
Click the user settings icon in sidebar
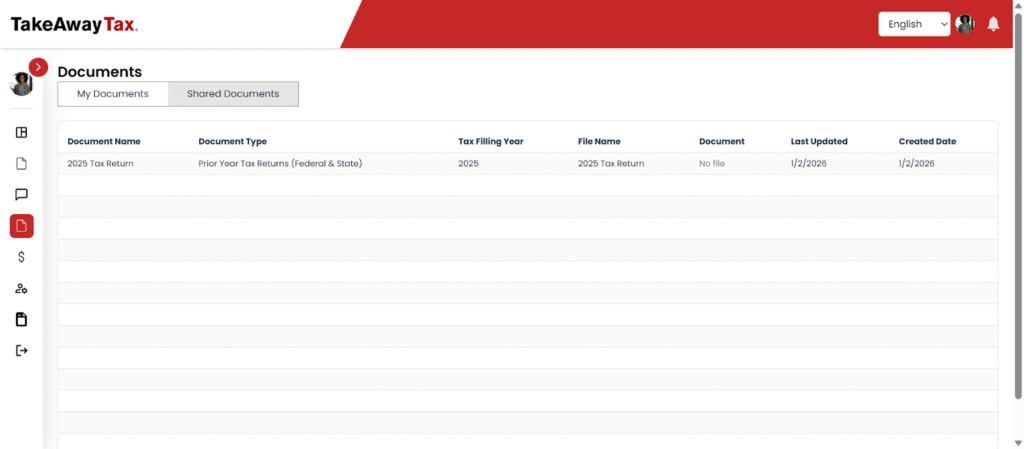tap(22, 288)
